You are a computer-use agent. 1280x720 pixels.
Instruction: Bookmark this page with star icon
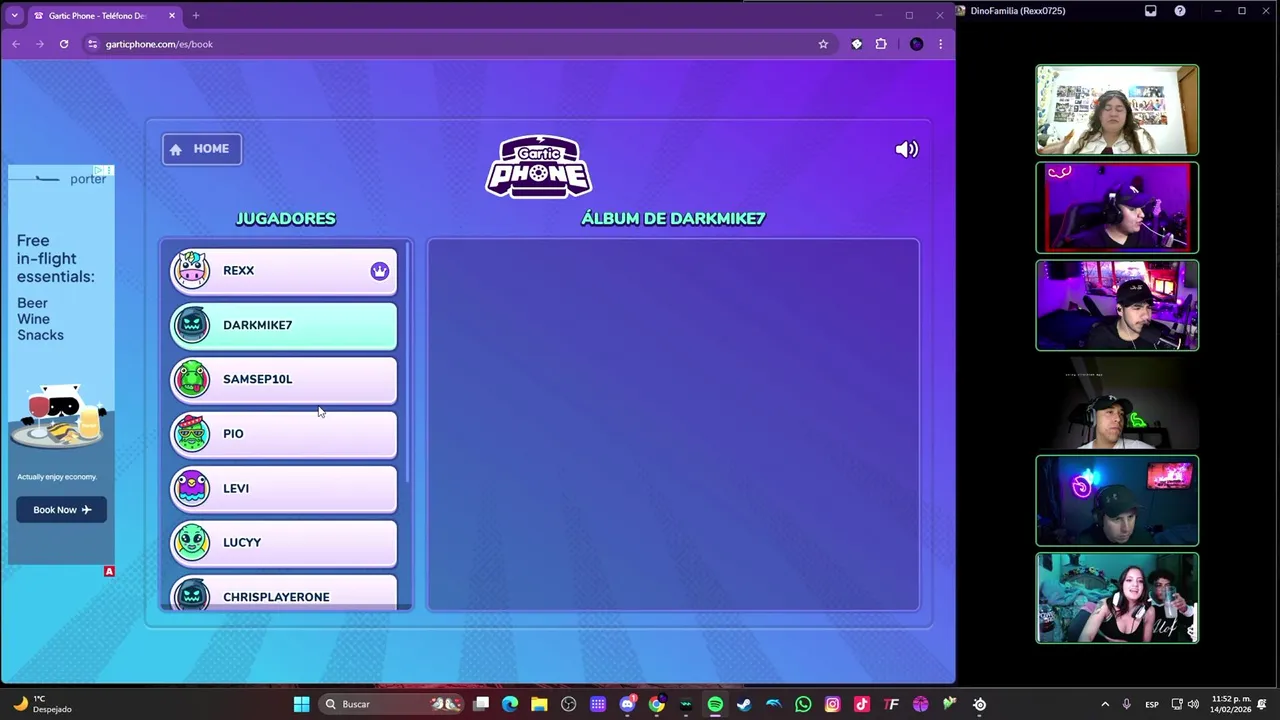tap(823, 44)
